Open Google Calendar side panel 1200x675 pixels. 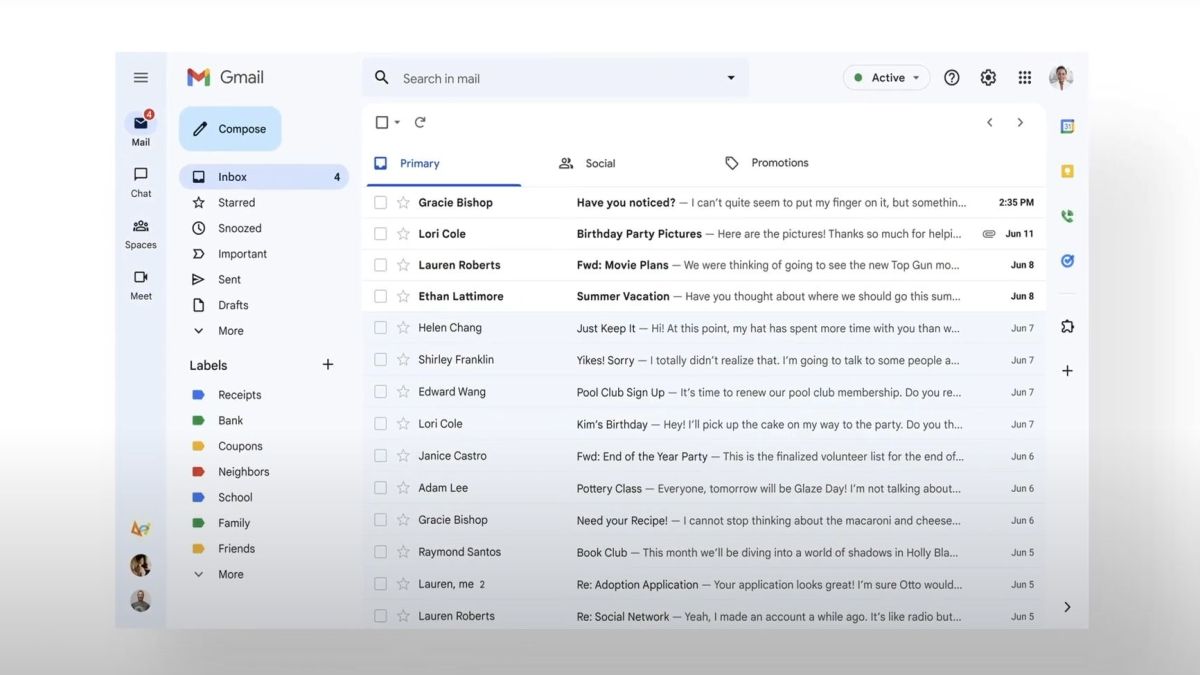1067,127
